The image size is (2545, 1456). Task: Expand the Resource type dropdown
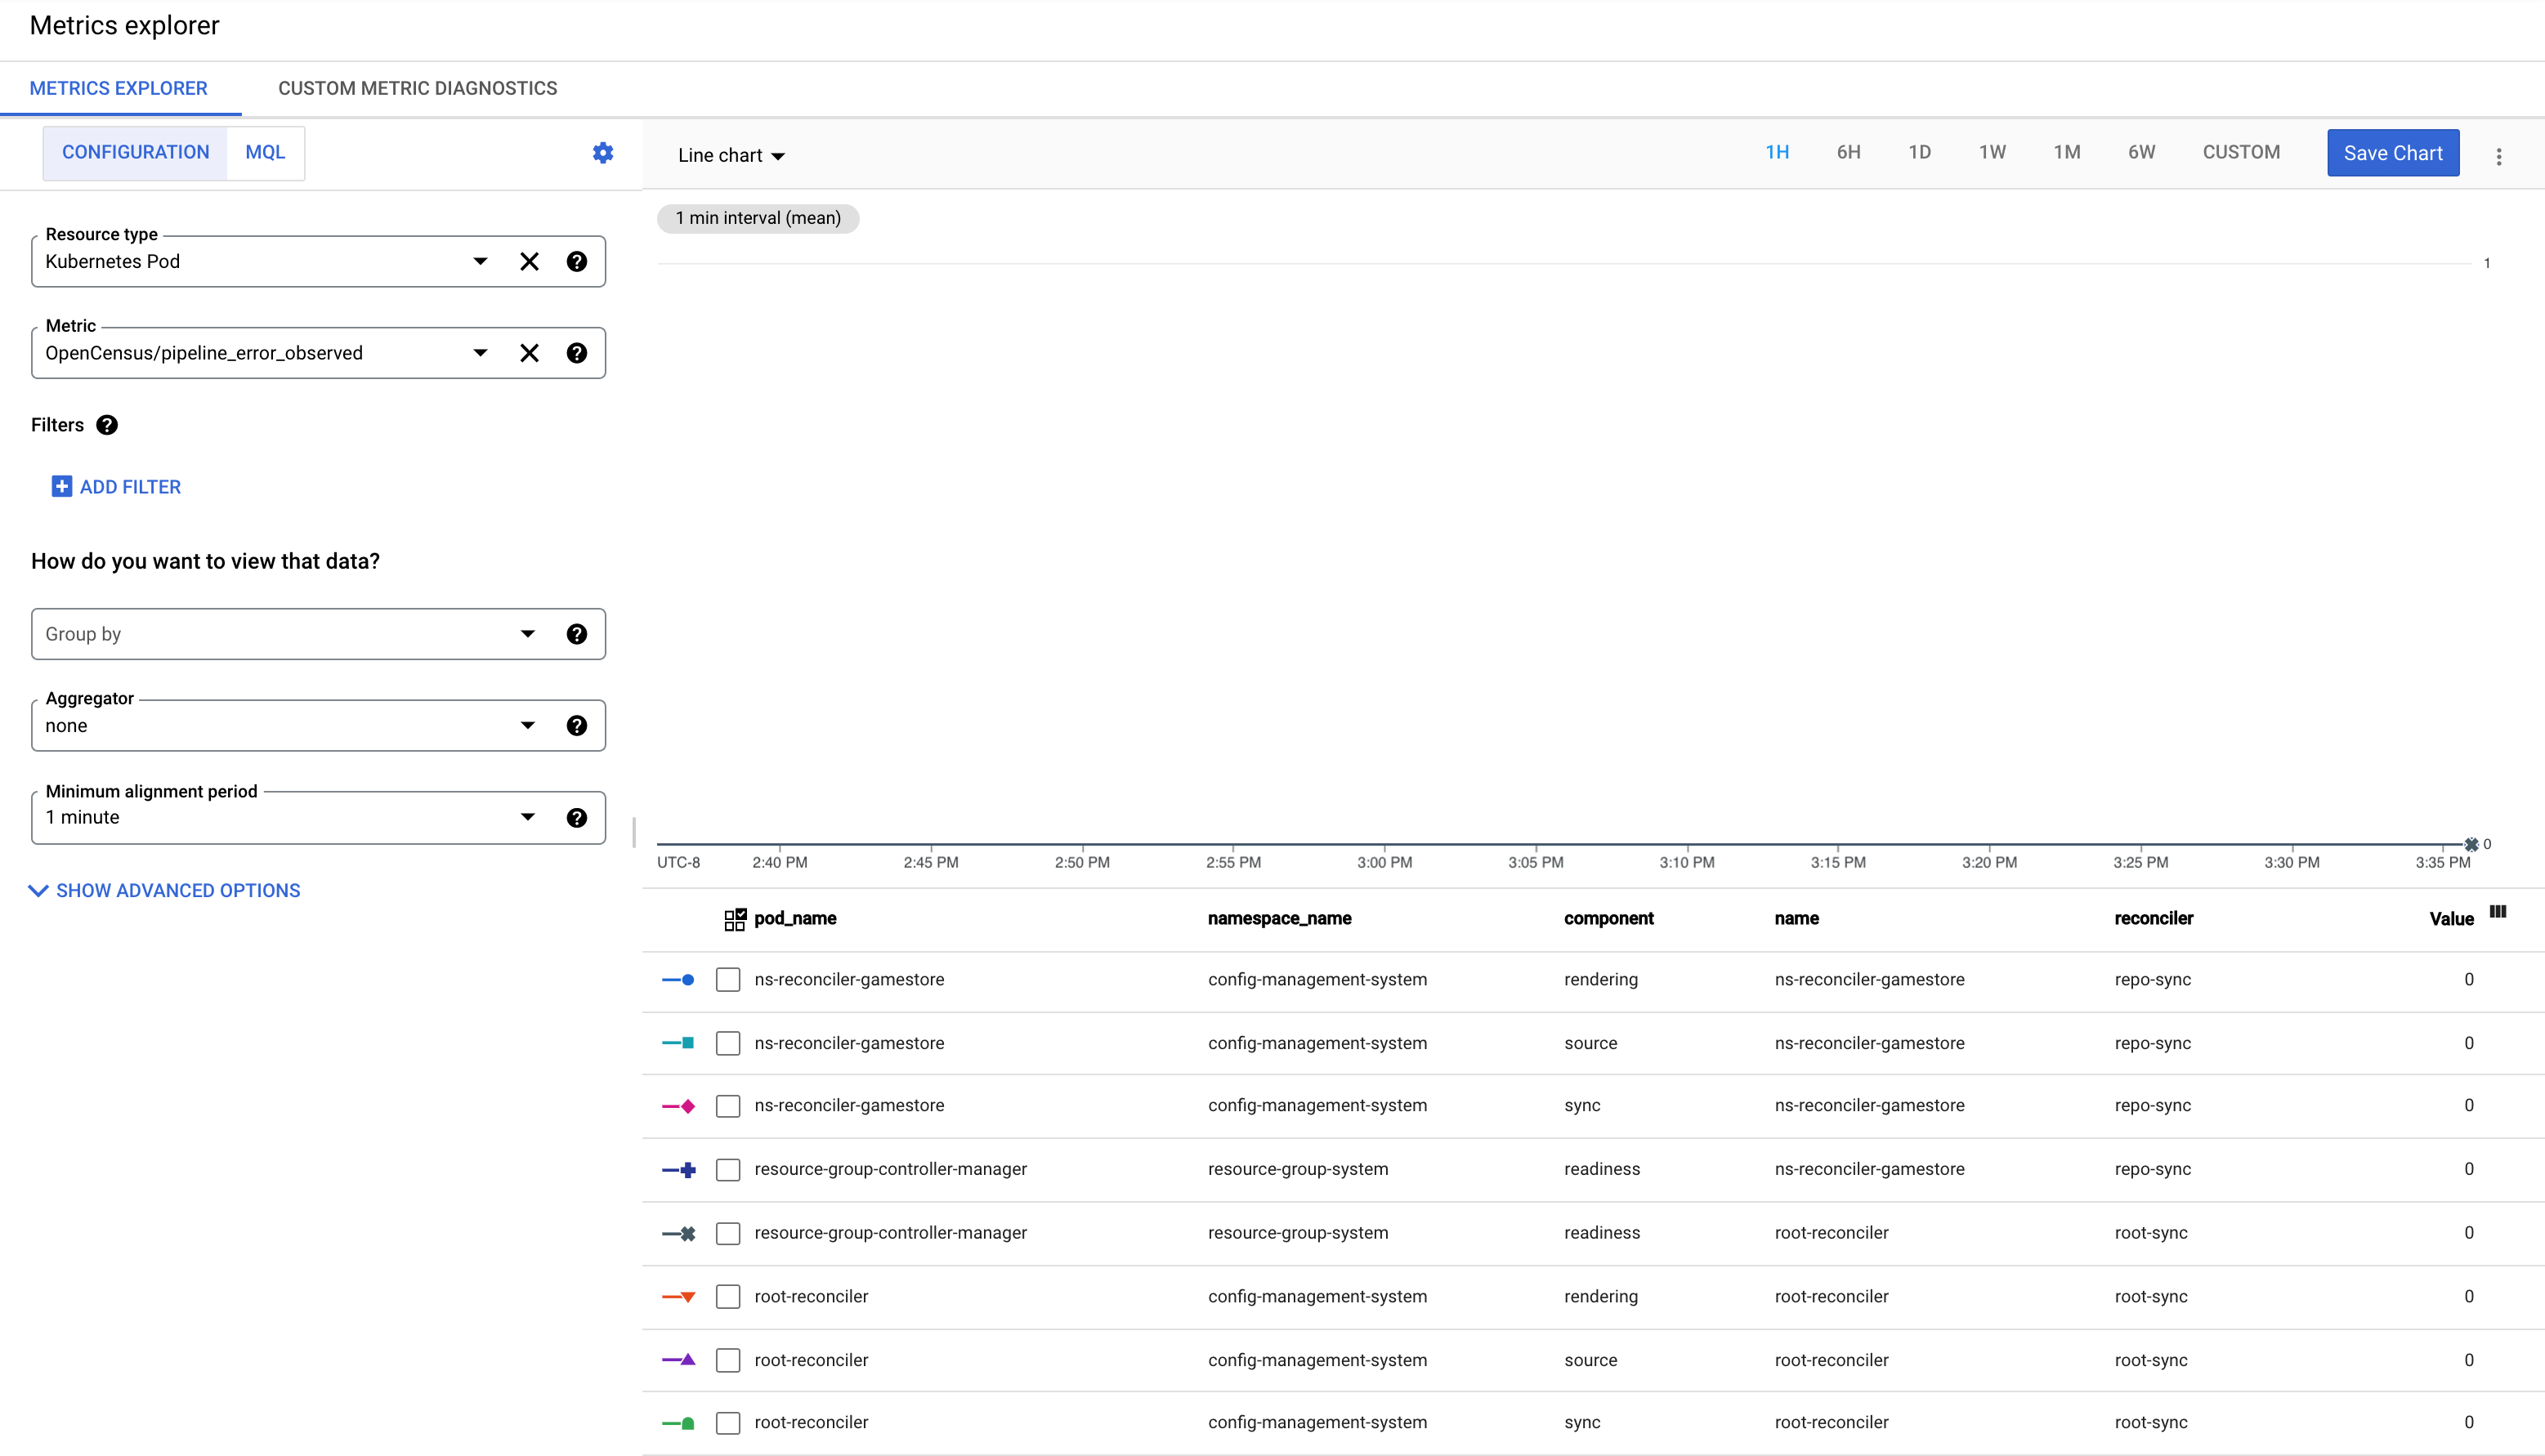click(x=481, y=262)
